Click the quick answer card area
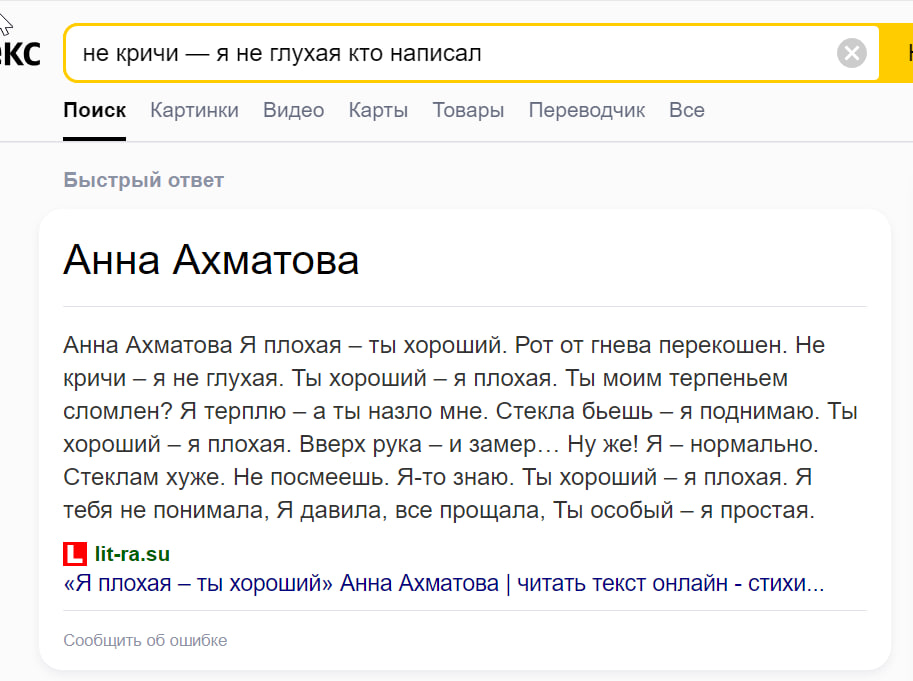The width and height of the screenshot is (913, 681). pyautogui.click(x=460, y=440)
